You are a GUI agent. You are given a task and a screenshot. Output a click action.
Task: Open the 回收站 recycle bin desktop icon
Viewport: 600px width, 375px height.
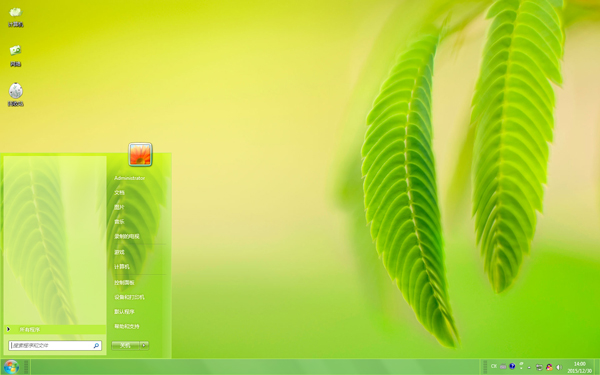(16, 95)
